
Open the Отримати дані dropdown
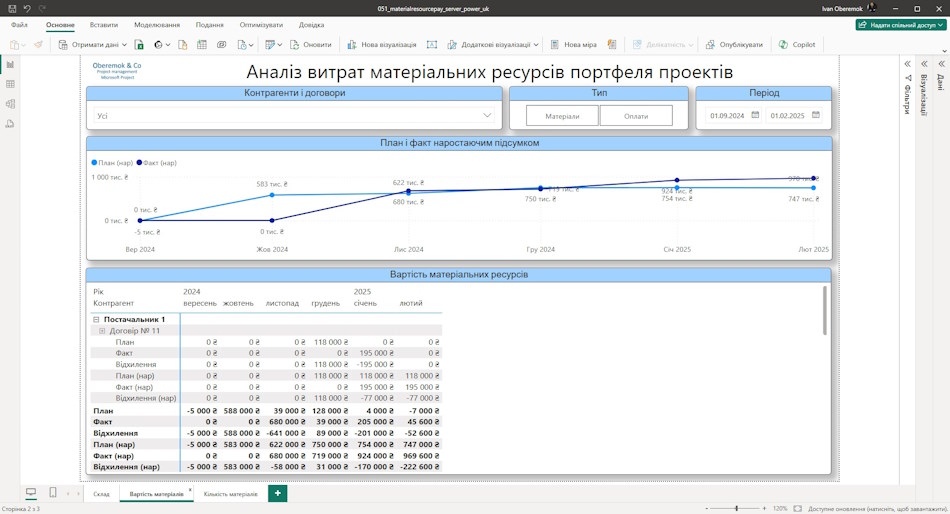(124, 45)
